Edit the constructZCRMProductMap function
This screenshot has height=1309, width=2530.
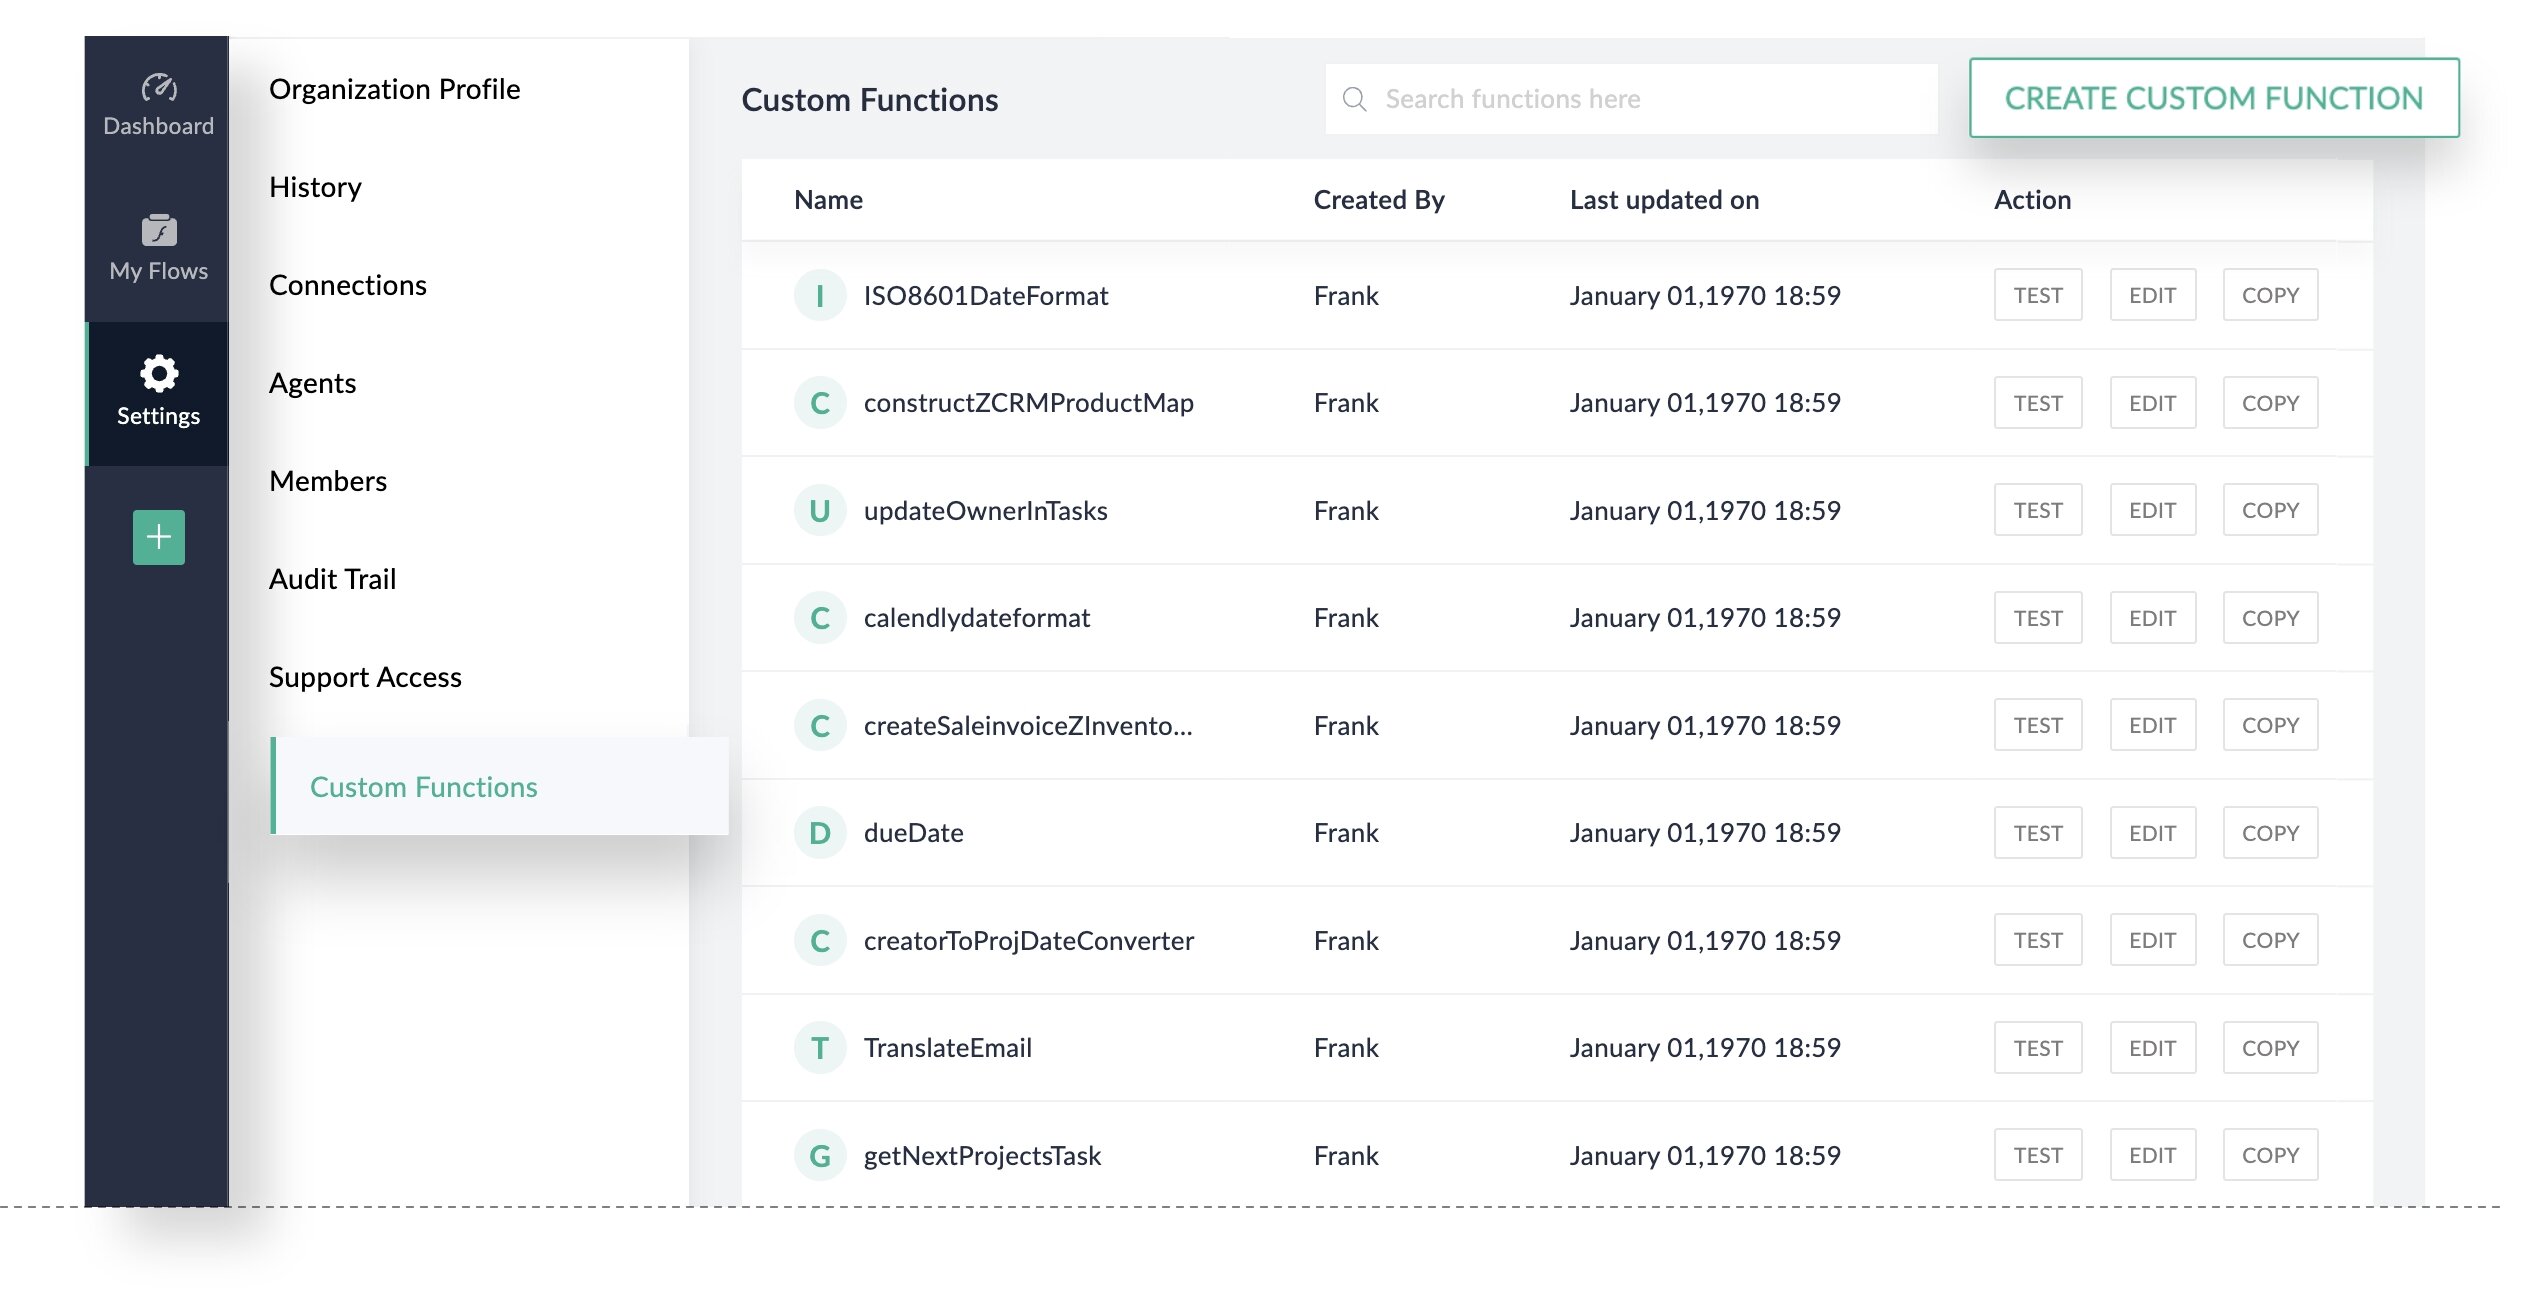[x=2155, y=401]
